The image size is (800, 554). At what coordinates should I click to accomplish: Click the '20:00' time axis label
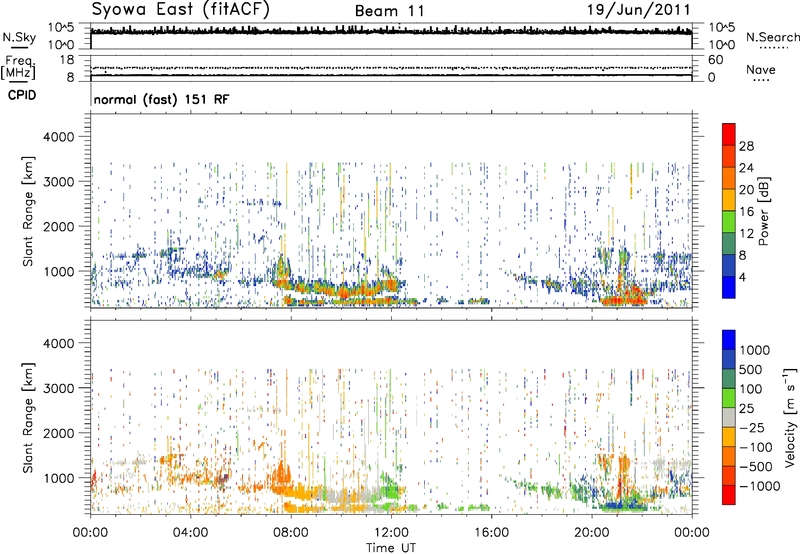click(x=592, y=533)
